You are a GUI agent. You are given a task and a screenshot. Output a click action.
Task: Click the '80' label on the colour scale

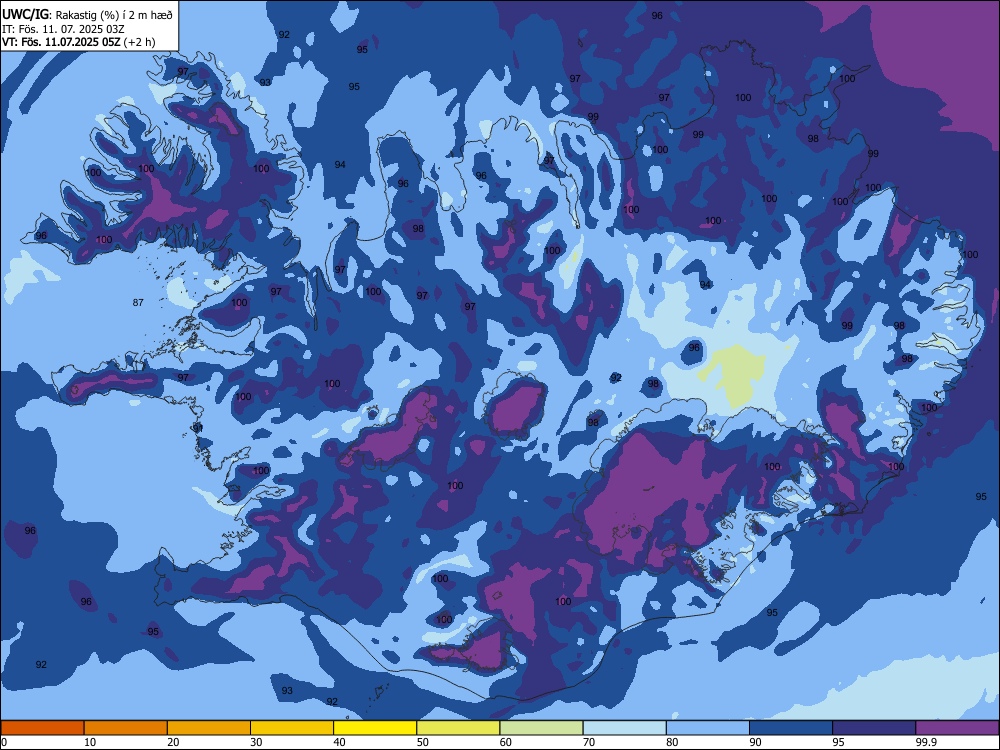[672, 742]
